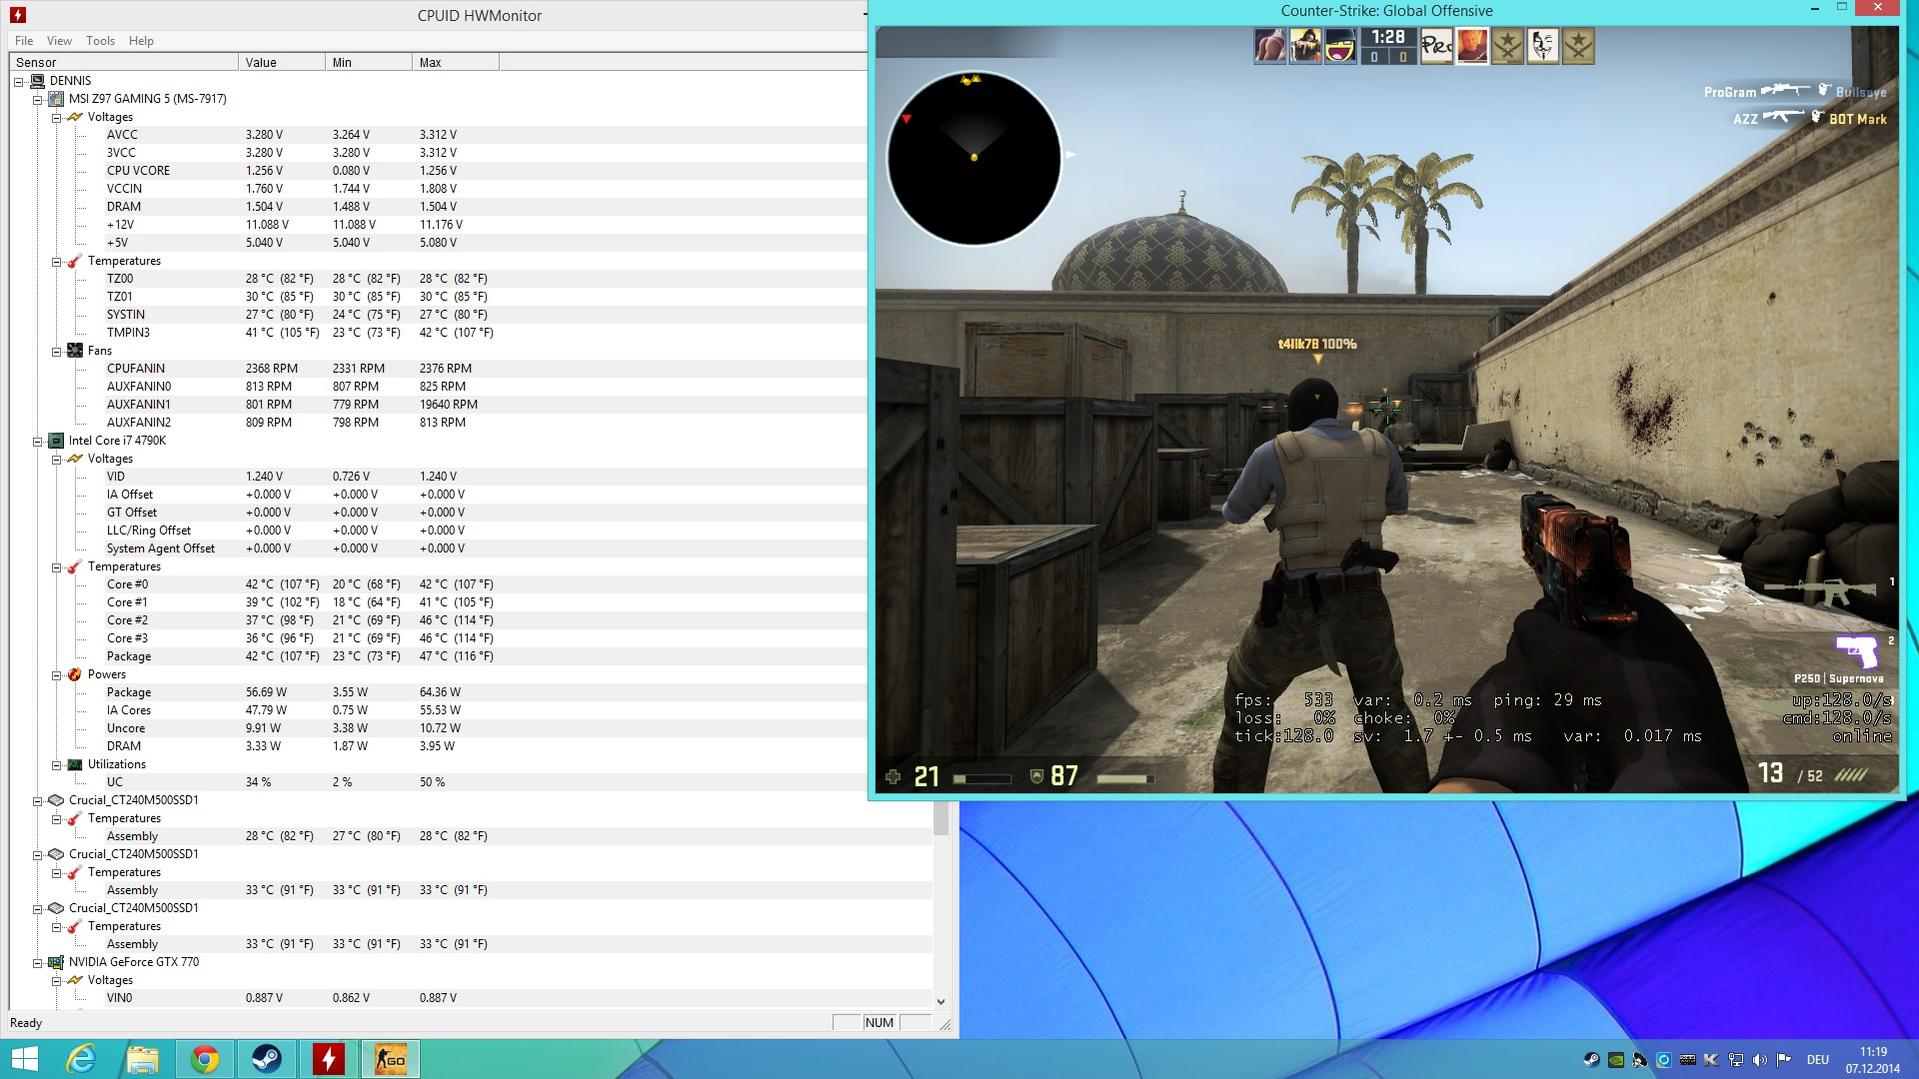
Task: Click the Value column header
Action: (x=282, y=62)
